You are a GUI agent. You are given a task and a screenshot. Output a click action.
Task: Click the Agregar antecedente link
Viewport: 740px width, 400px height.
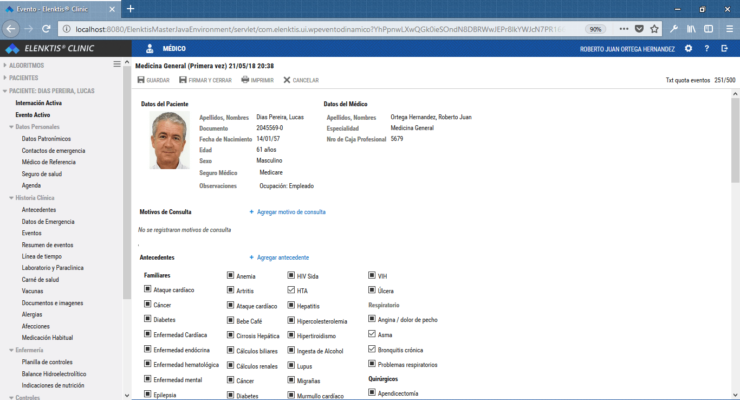coord(279,258)
